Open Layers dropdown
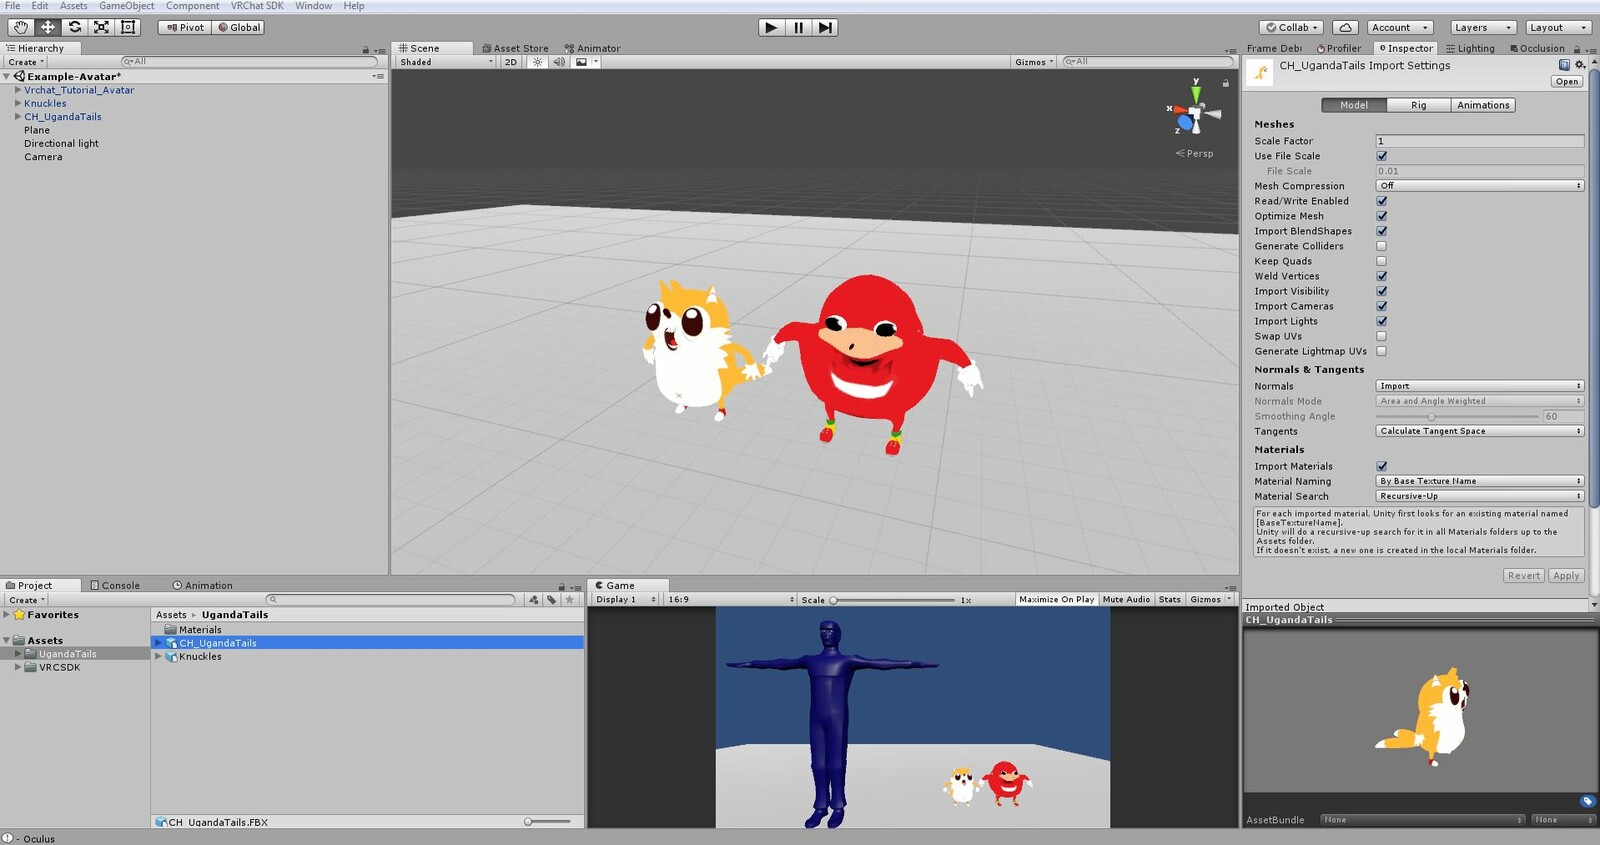The width and height of the screenshot is (1600, 845). point(1482,27)
